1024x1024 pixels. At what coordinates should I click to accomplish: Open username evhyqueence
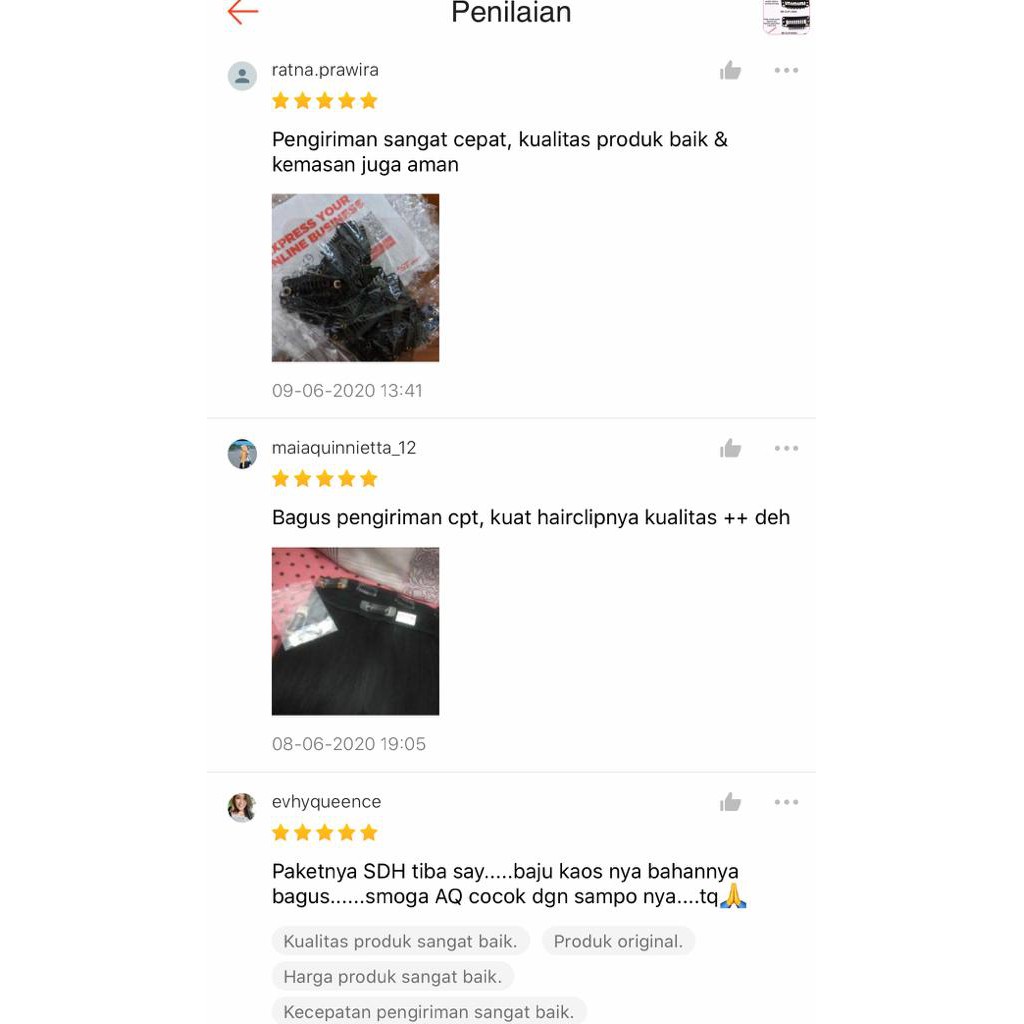[x=327, y=802]
